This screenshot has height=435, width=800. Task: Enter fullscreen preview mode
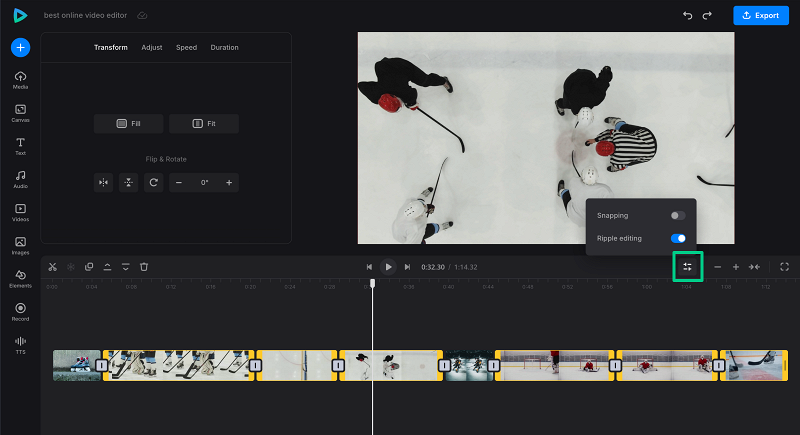pyautogui.click(x=784, y=267)
